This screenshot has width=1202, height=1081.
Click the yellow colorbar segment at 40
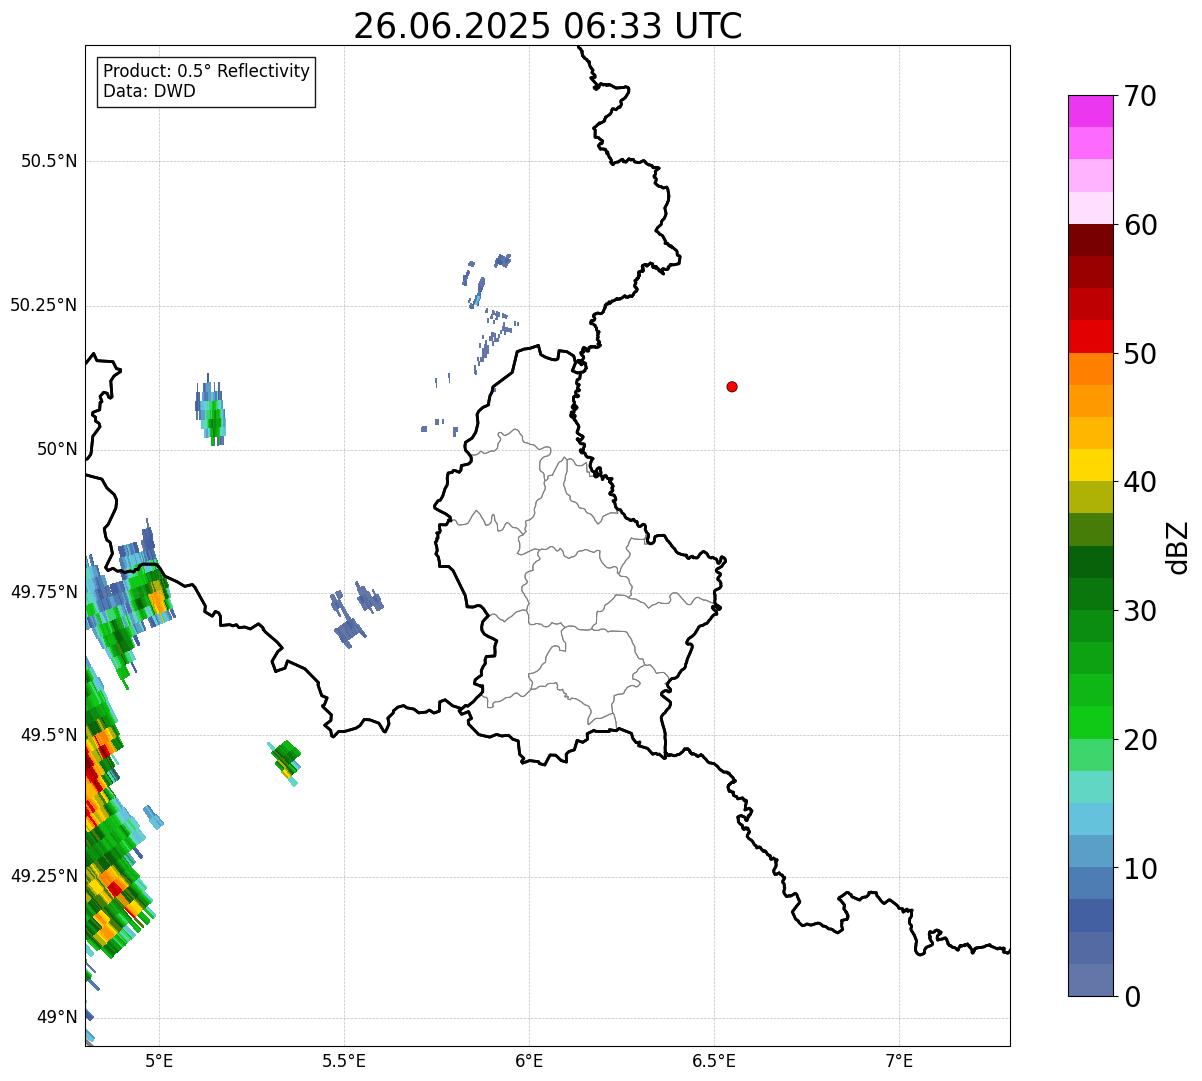1090,465
